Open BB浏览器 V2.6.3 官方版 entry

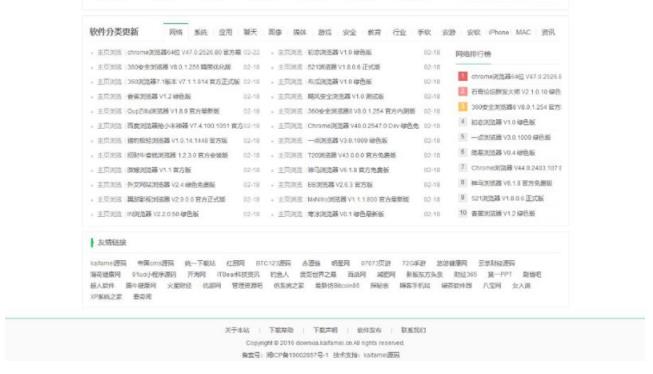[340, 185]
